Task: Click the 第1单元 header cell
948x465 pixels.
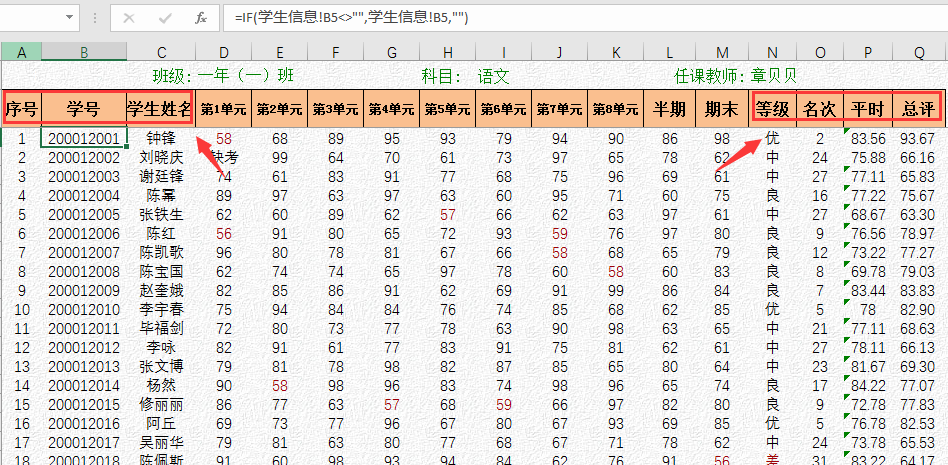Action: [x=224, y=109]
